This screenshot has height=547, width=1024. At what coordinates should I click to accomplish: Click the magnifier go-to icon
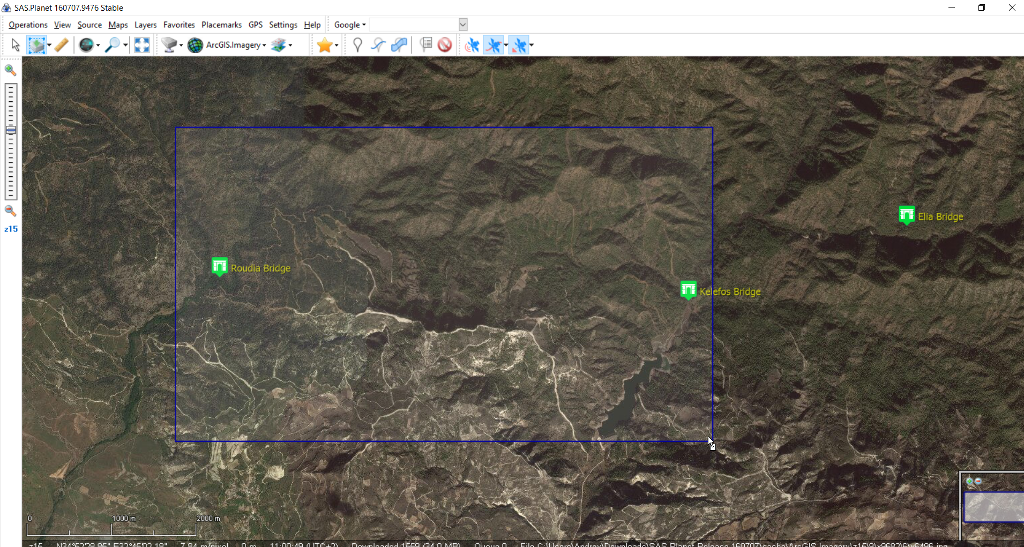pos(113,45)
